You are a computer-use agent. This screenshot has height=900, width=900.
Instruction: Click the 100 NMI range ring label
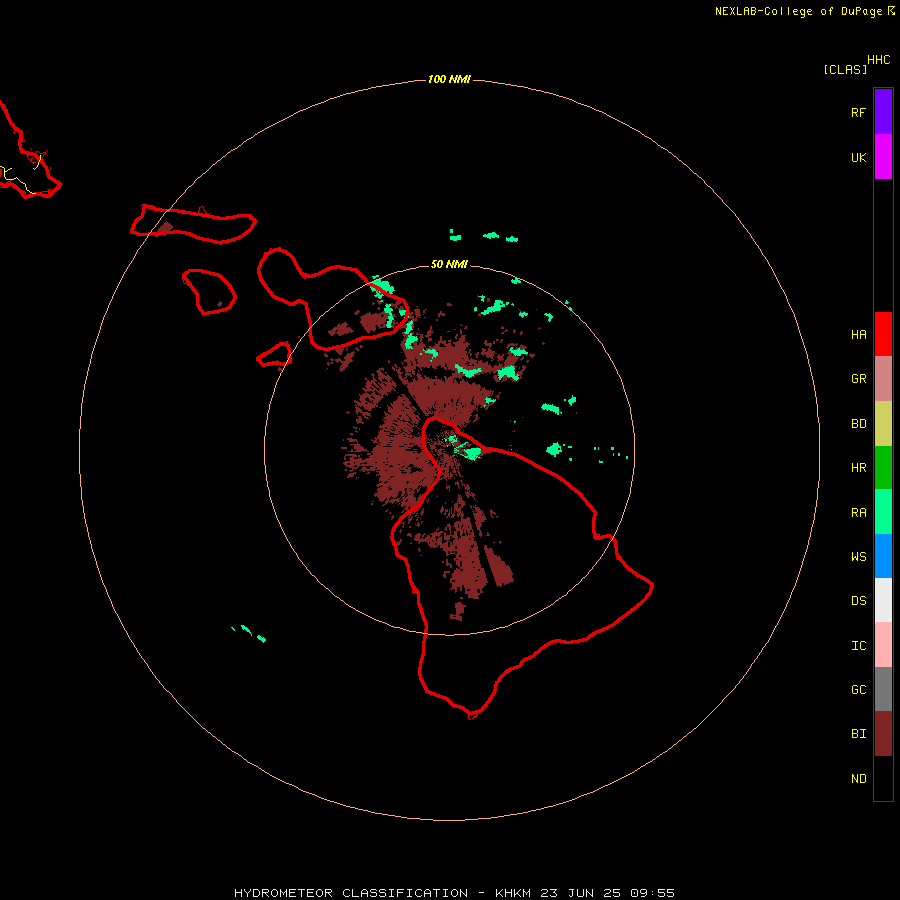pos(449,79)
